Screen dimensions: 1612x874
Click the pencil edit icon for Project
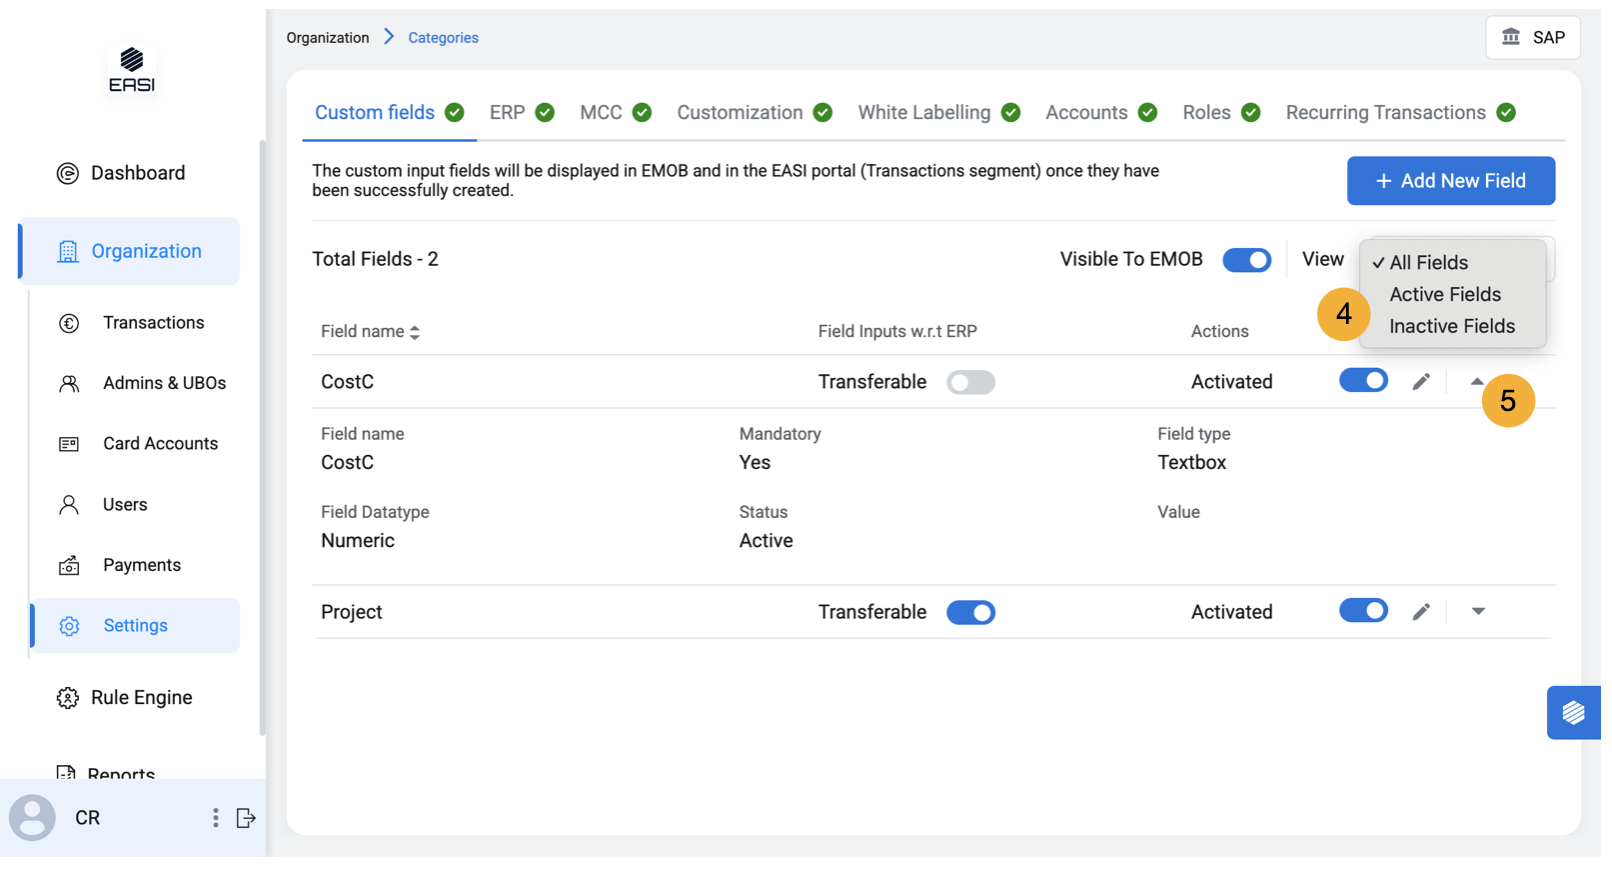[1421, 612]
